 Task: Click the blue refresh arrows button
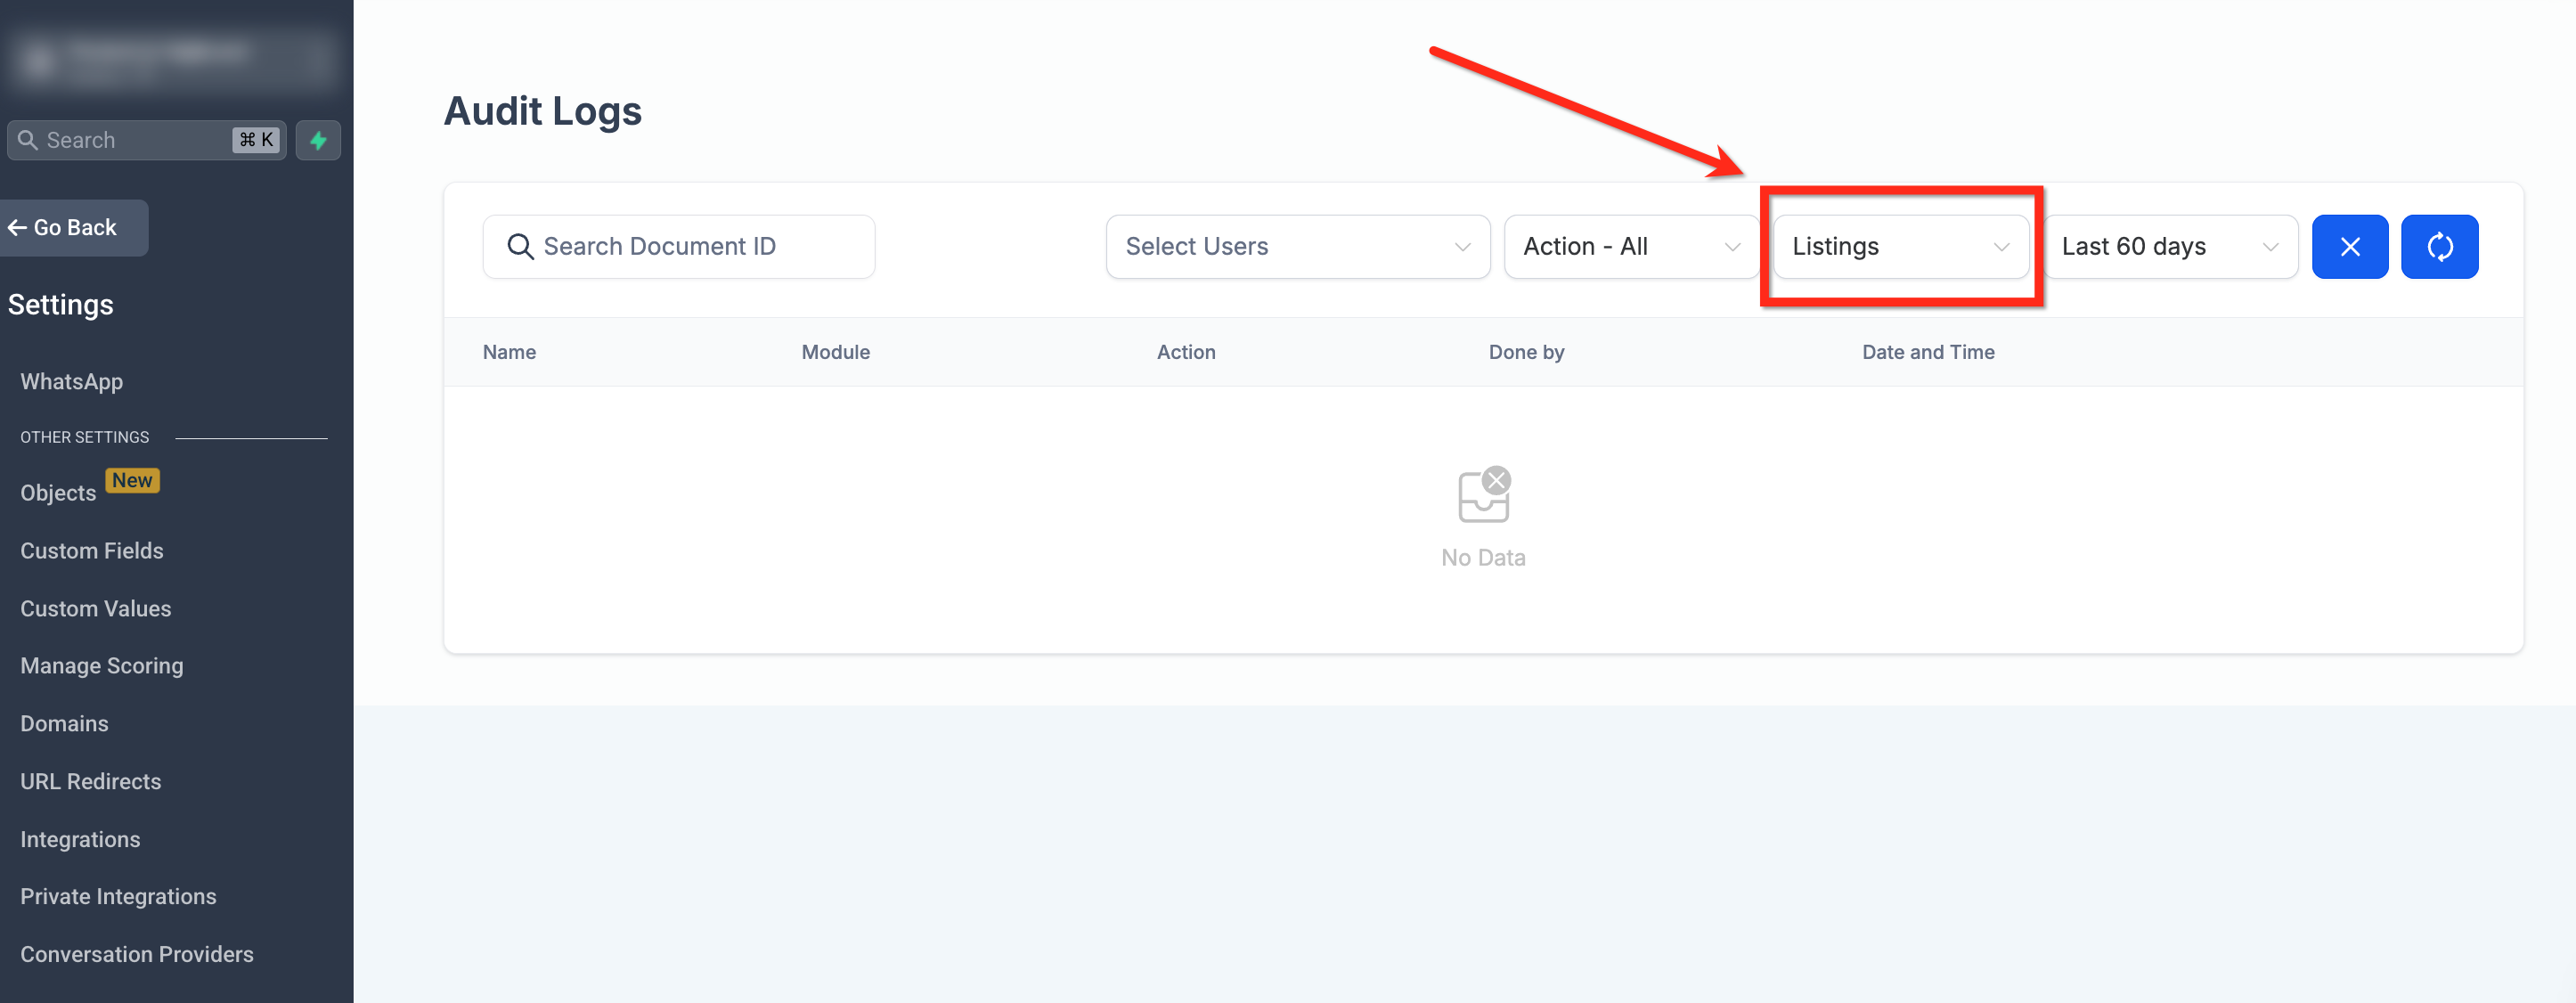pyautogui.click(x=2439, y=246)
